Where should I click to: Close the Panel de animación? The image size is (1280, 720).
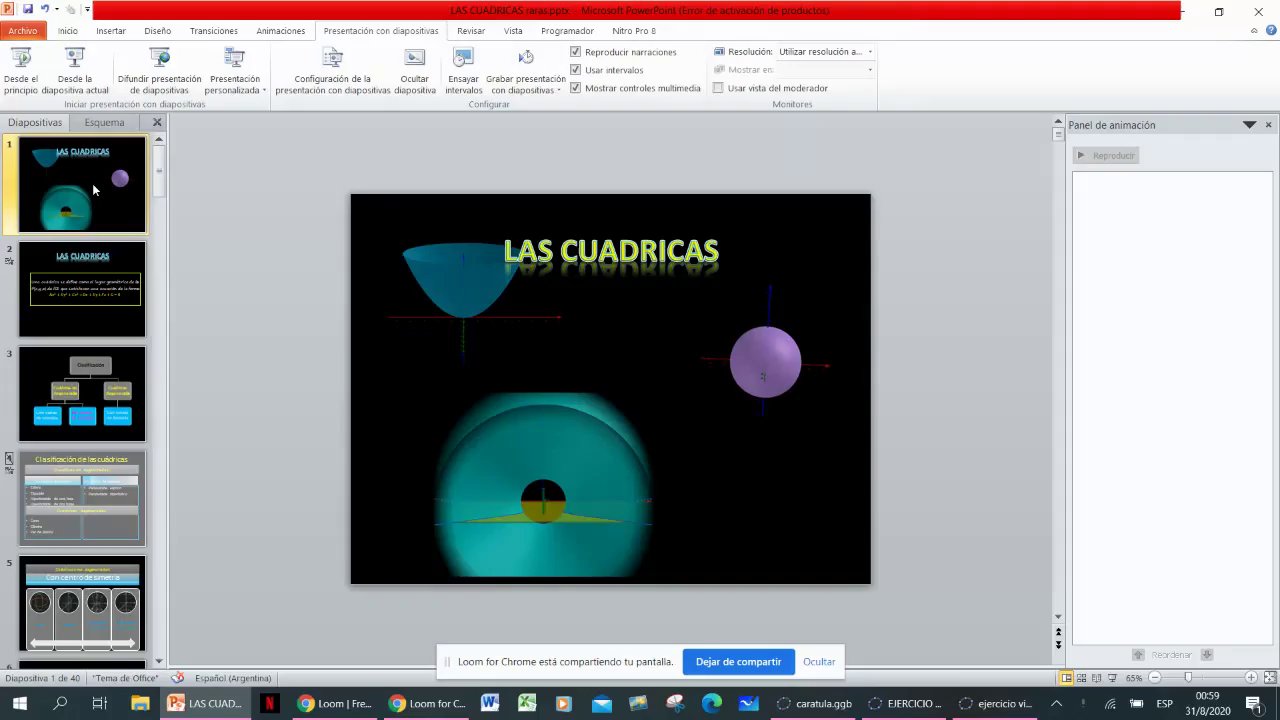pos(1269,125)
